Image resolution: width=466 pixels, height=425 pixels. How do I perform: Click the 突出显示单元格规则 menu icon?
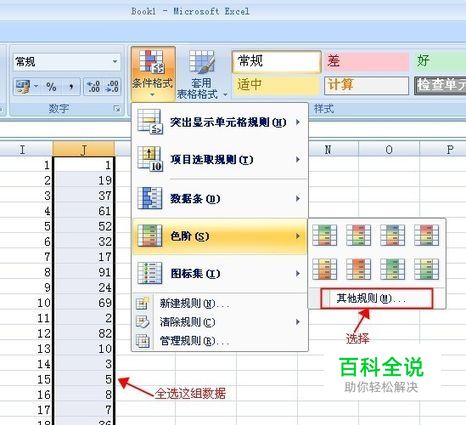coord(150,122)
